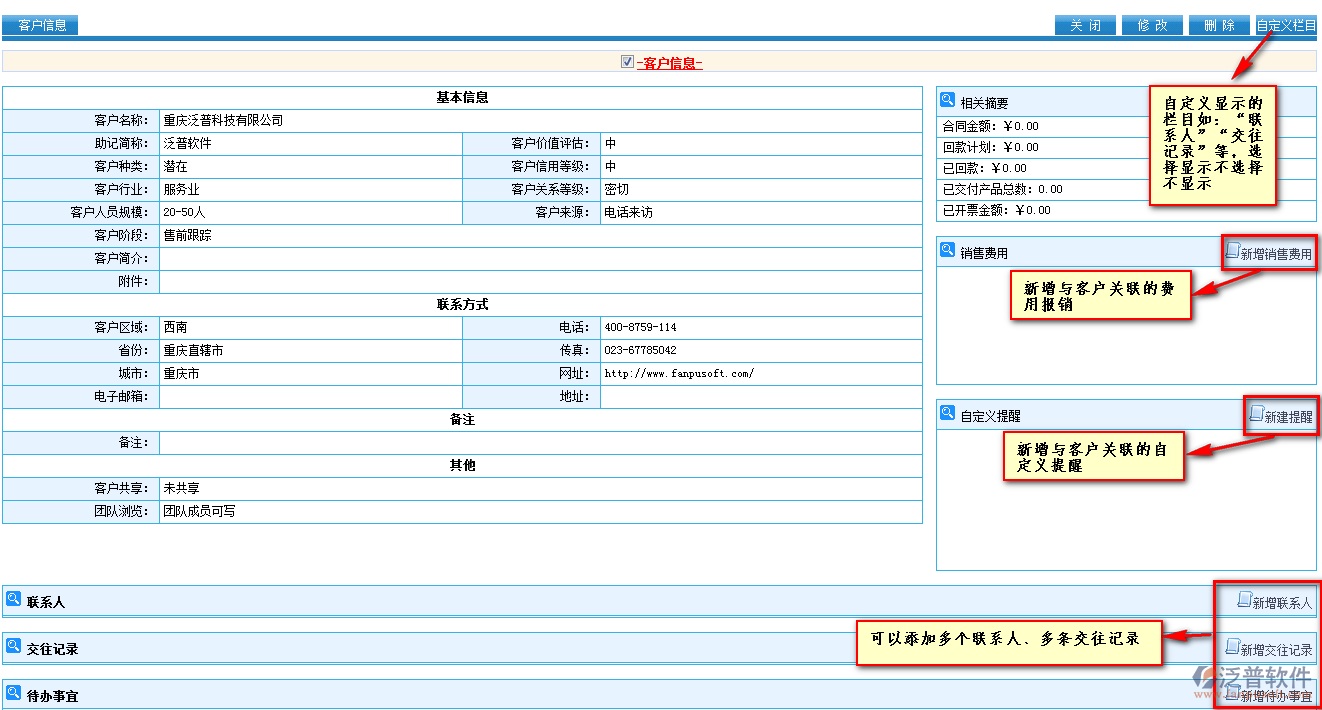The height and width of the screenshot is (710, 1322).
Task: Expand the 交往记录 section header
Action: pyautogui.click(x=52, y=649)
